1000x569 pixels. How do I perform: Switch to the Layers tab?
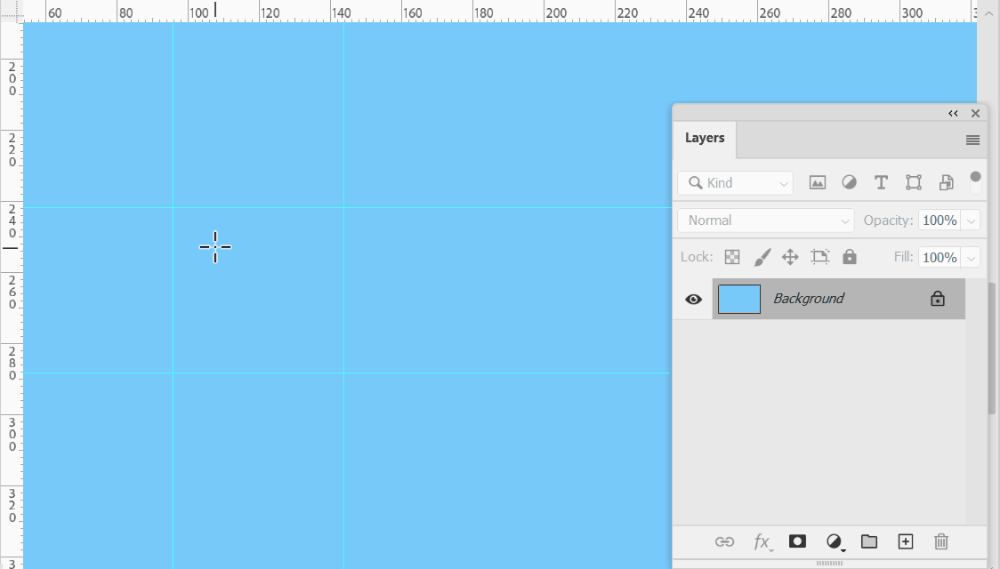705,138
